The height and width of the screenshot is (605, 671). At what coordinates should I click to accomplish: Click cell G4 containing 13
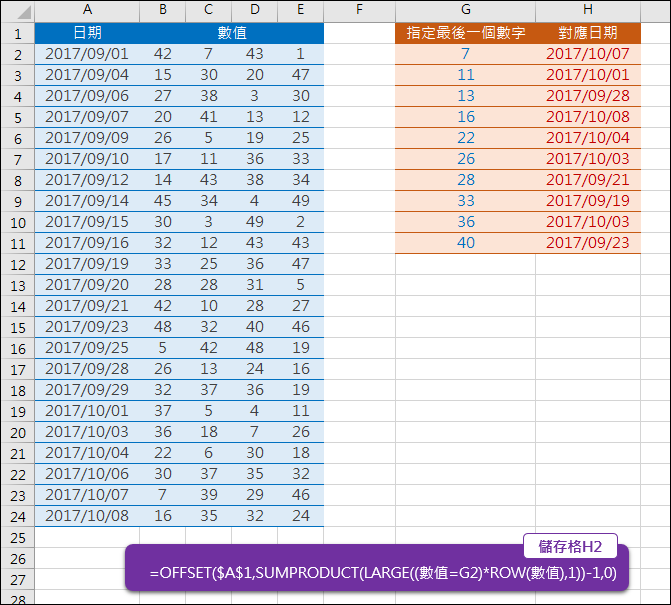[x=466, y=96]
